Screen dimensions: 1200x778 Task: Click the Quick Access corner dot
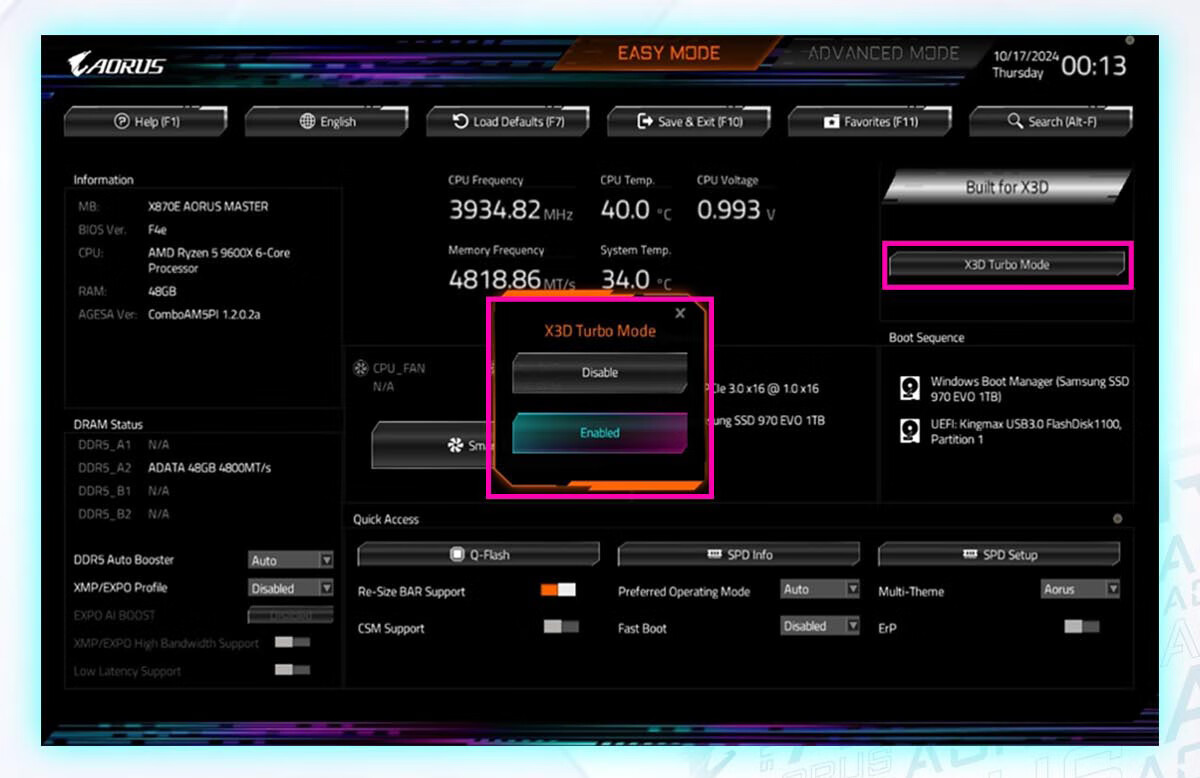1117,519
